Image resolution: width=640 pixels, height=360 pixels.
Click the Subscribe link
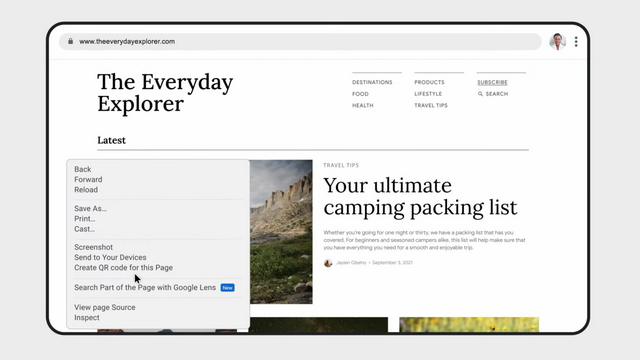click(x=492, y=82)
